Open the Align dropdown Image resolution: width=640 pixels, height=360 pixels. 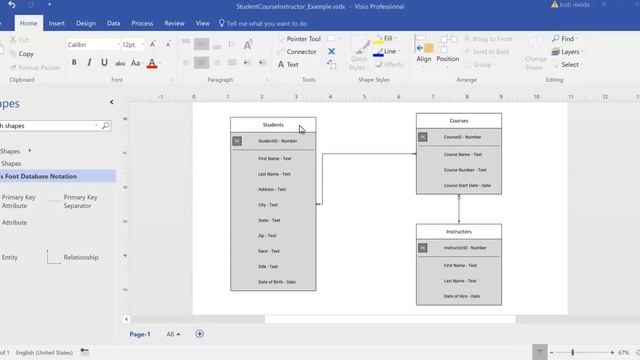424,50
